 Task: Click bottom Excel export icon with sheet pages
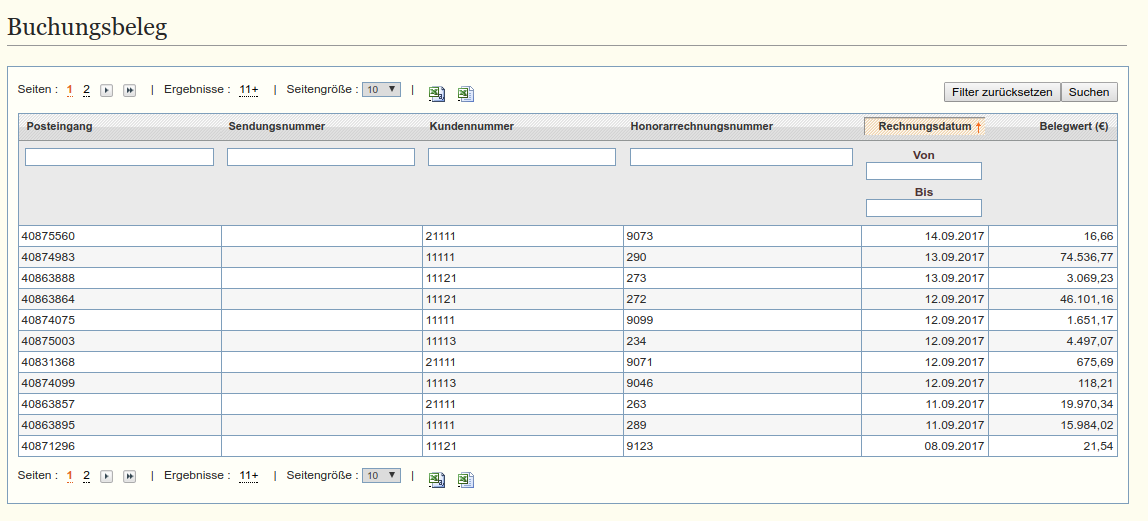tap(466, 479)
